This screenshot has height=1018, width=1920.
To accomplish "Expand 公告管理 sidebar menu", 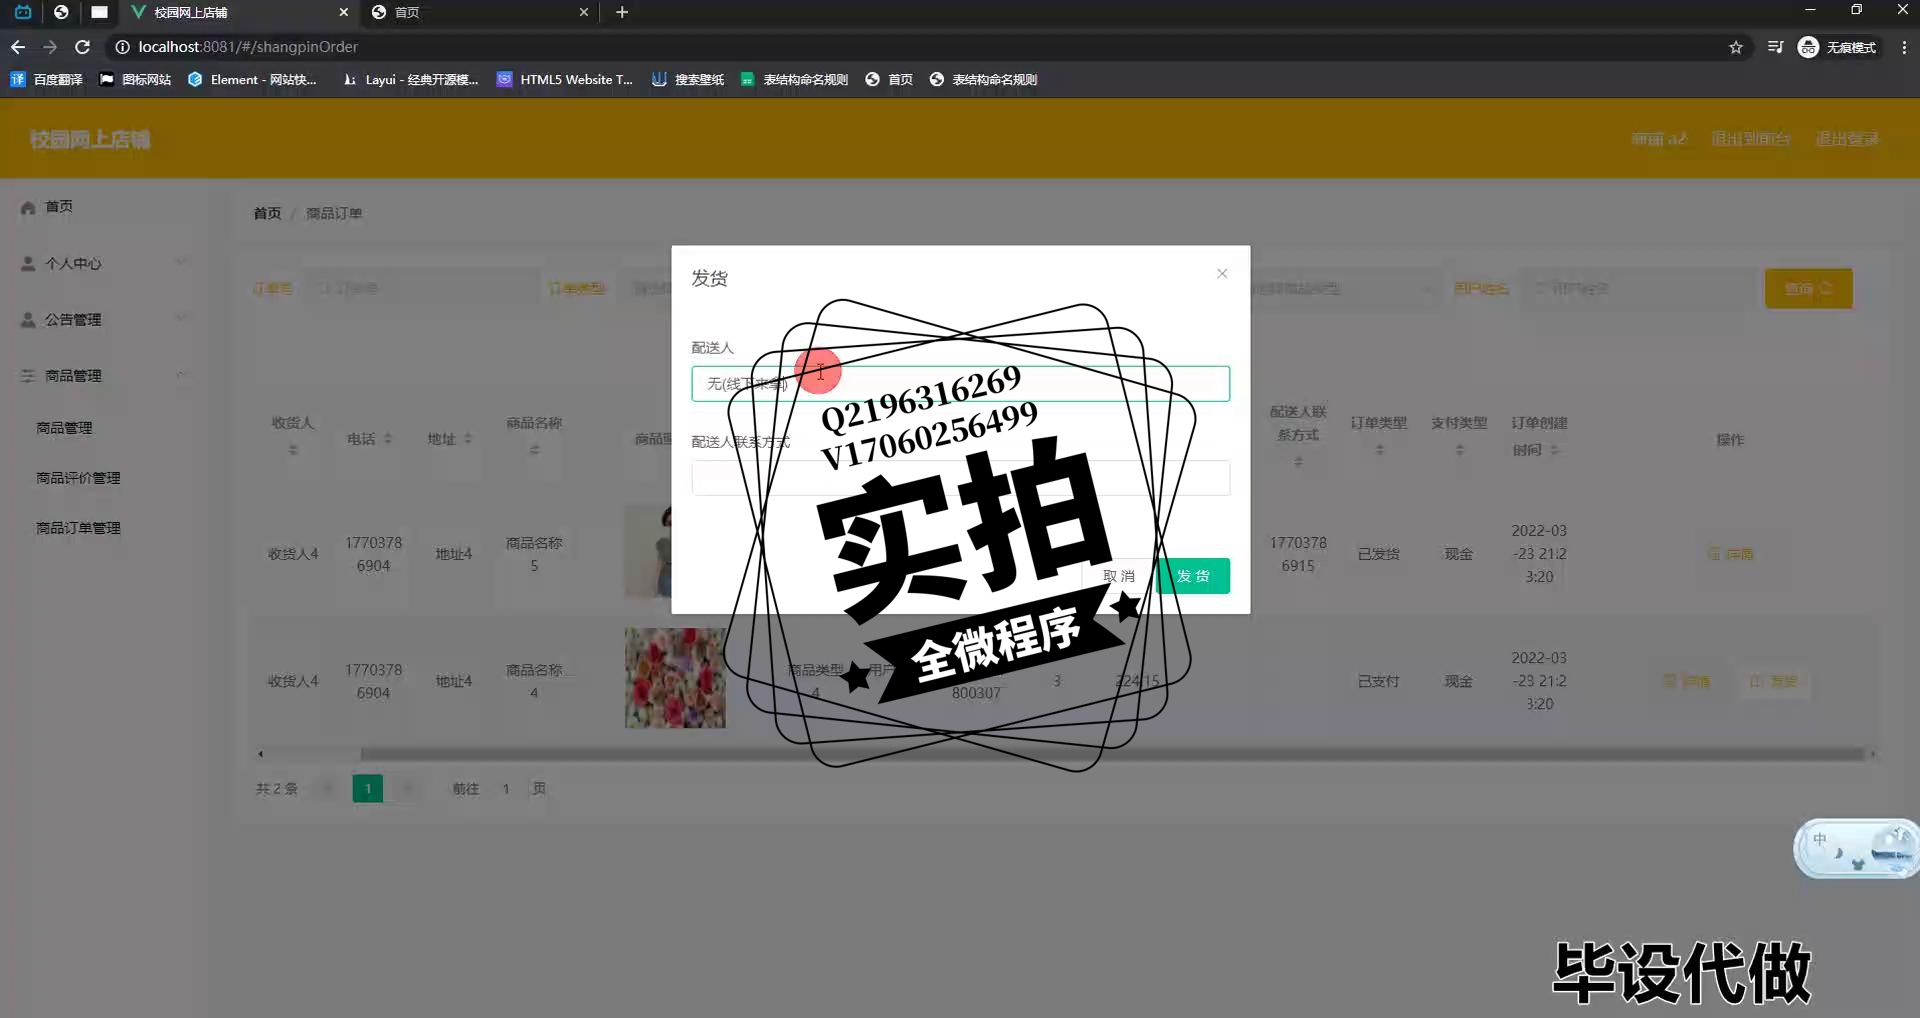I will [x=104, y=319].
